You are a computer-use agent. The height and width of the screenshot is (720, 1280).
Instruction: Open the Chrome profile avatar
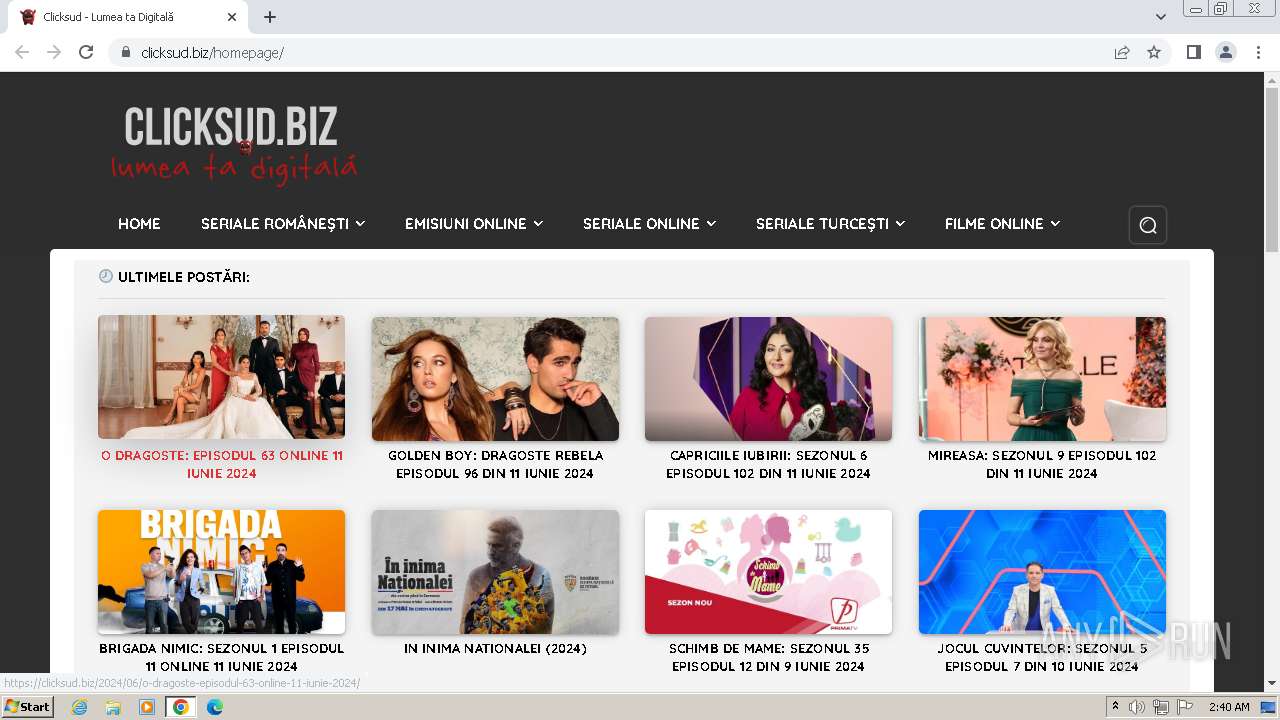click(x=1226, y=52)
